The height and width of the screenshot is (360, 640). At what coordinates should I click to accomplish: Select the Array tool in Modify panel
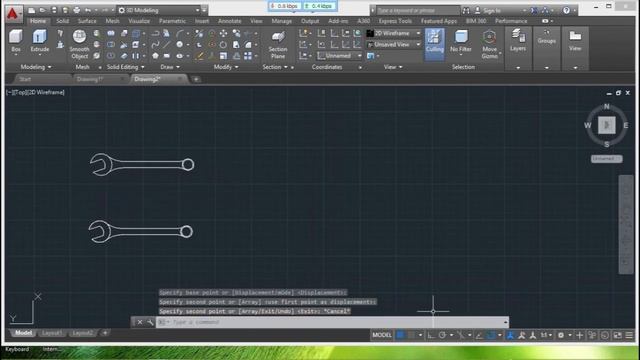click(248, 56)
